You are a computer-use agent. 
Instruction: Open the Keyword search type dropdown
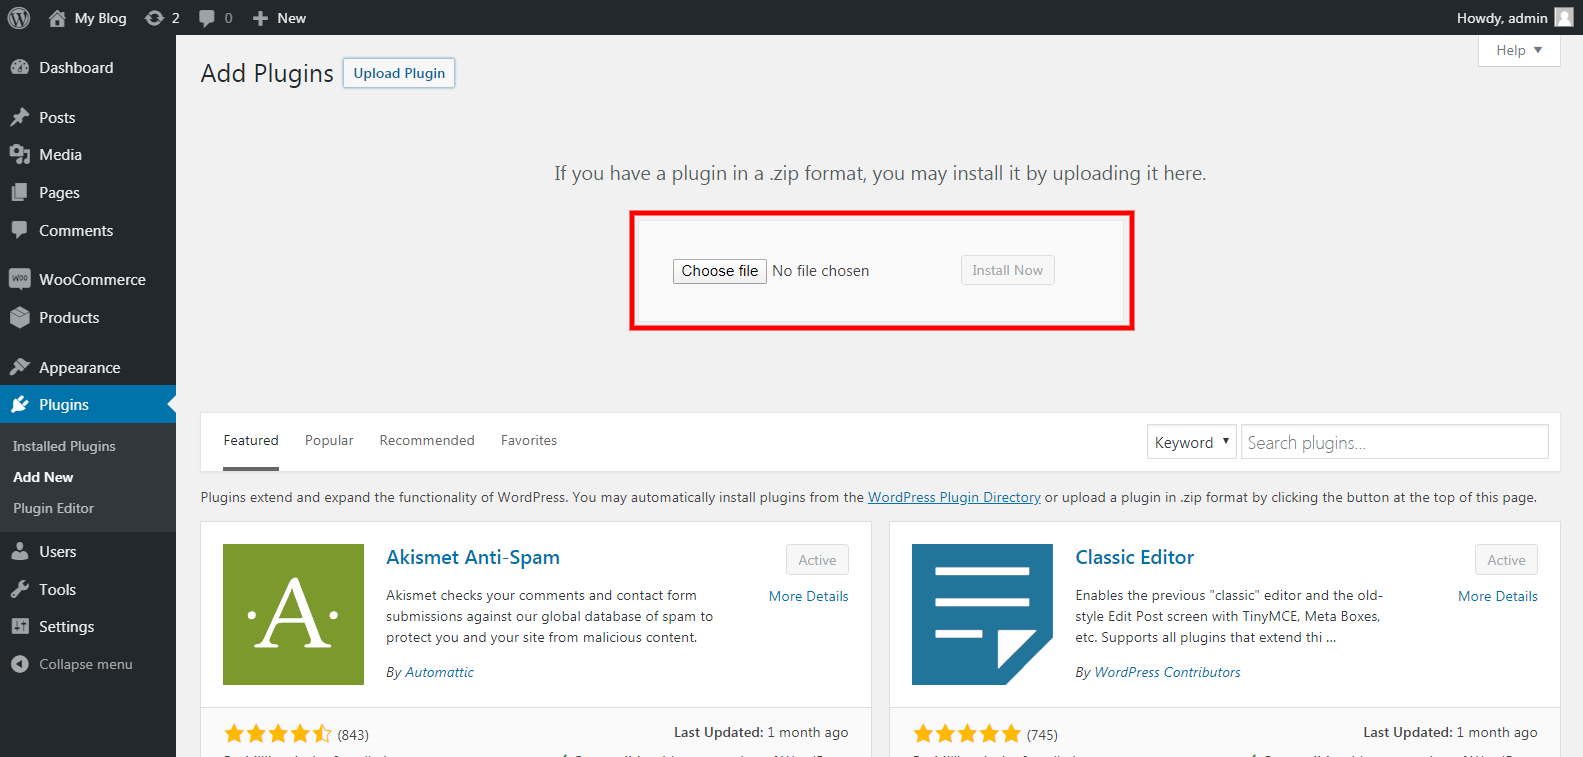tap(1191, 442)
